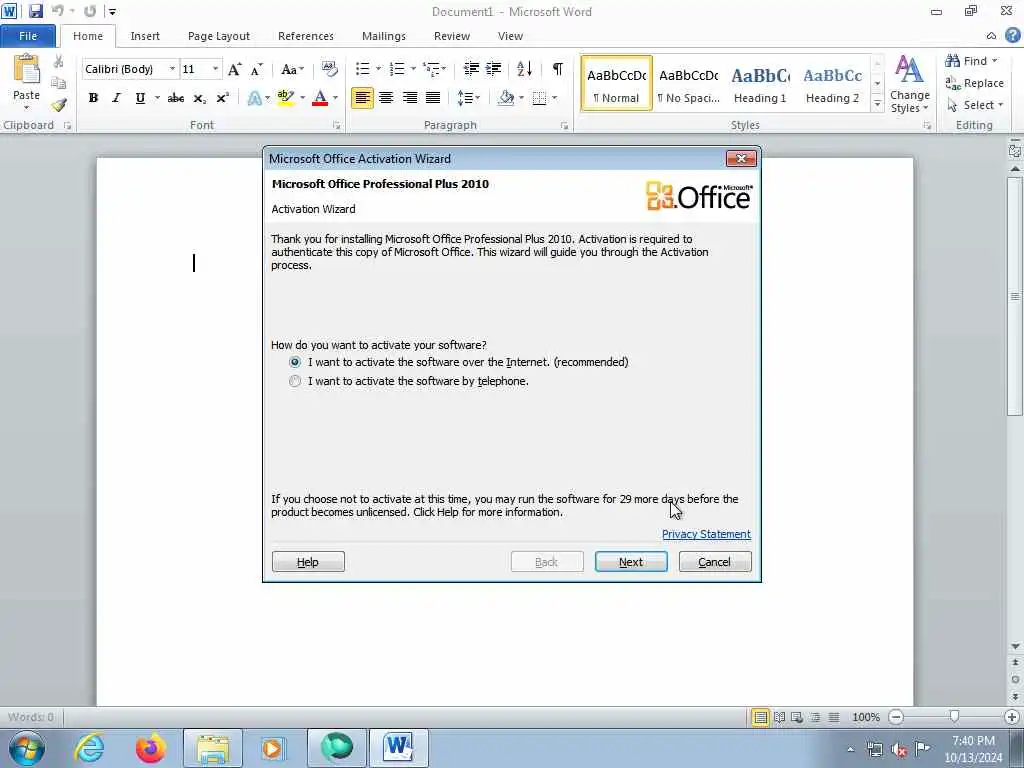Open the Line Spacing dropdown

(468, 98)
